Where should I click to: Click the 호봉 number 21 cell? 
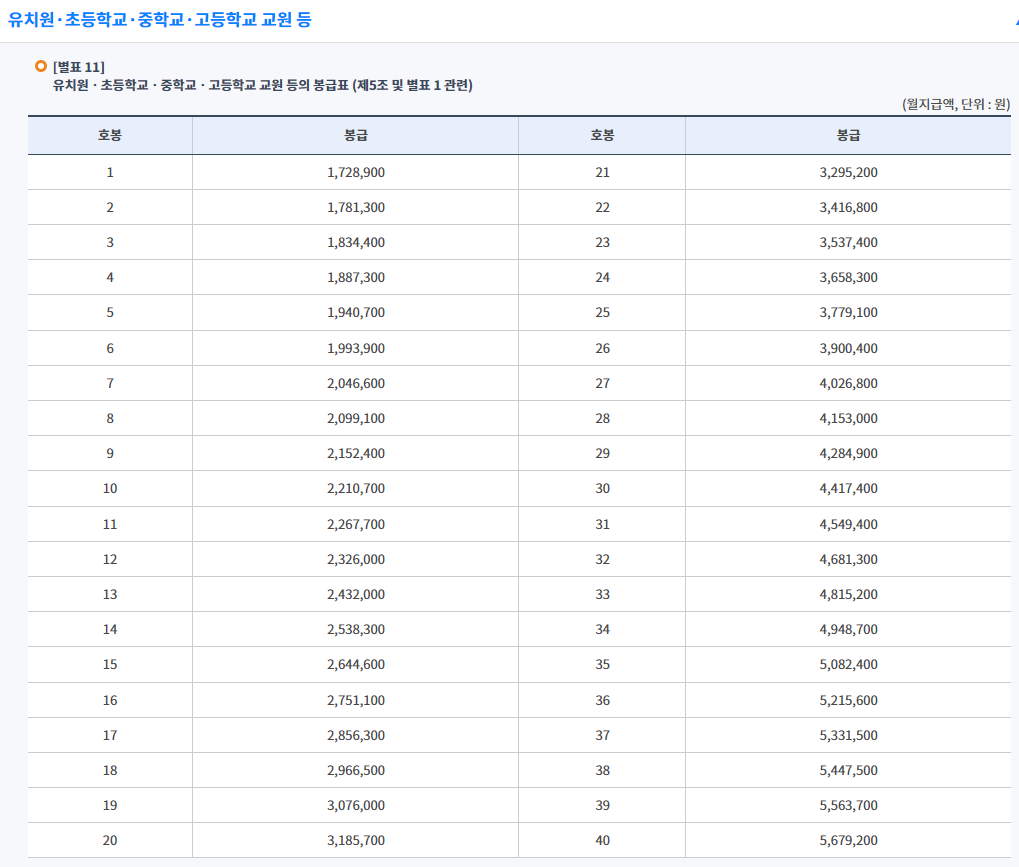pyautogui.click(x=602, y=172)
